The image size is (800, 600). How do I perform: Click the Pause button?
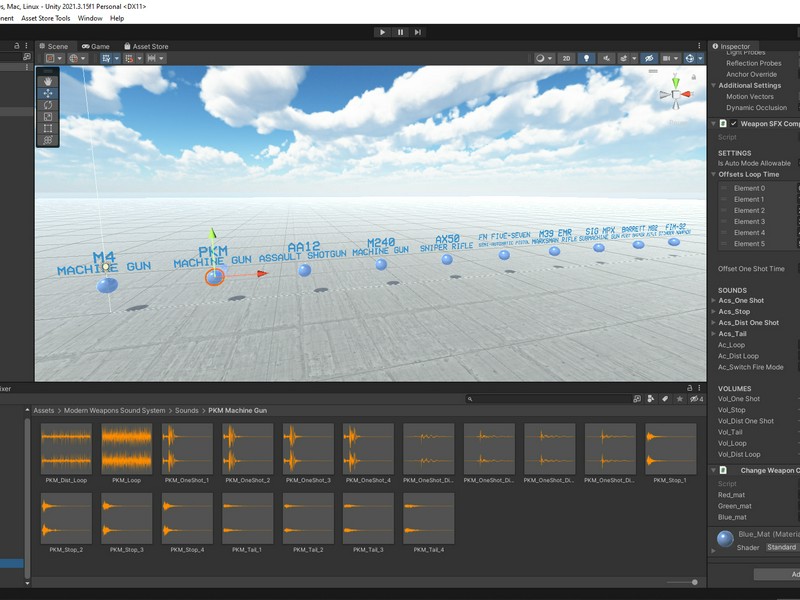pos(401,32)
